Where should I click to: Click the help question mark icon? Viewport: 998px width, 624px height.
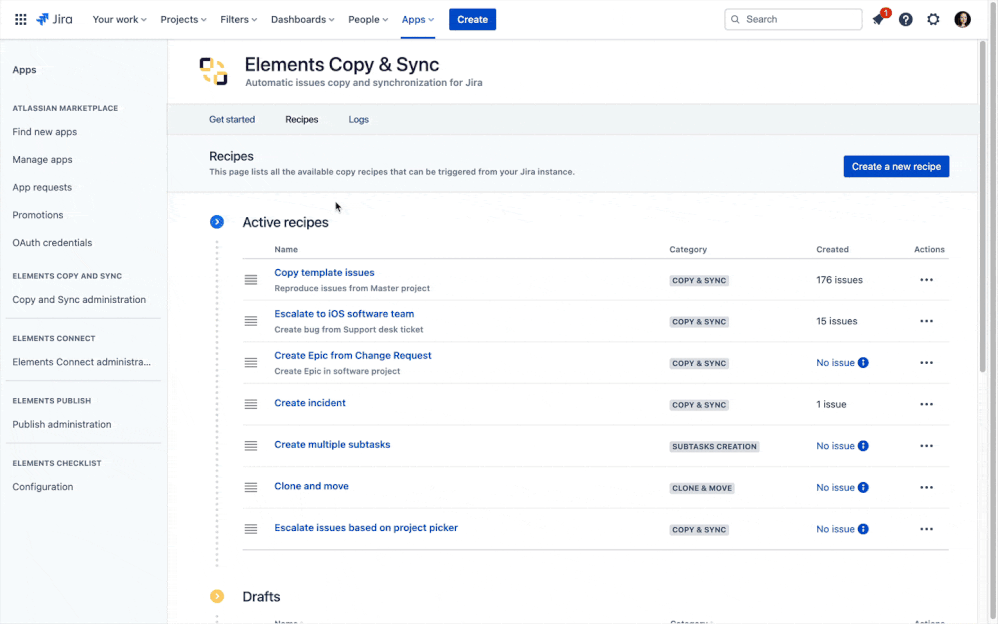905,18
